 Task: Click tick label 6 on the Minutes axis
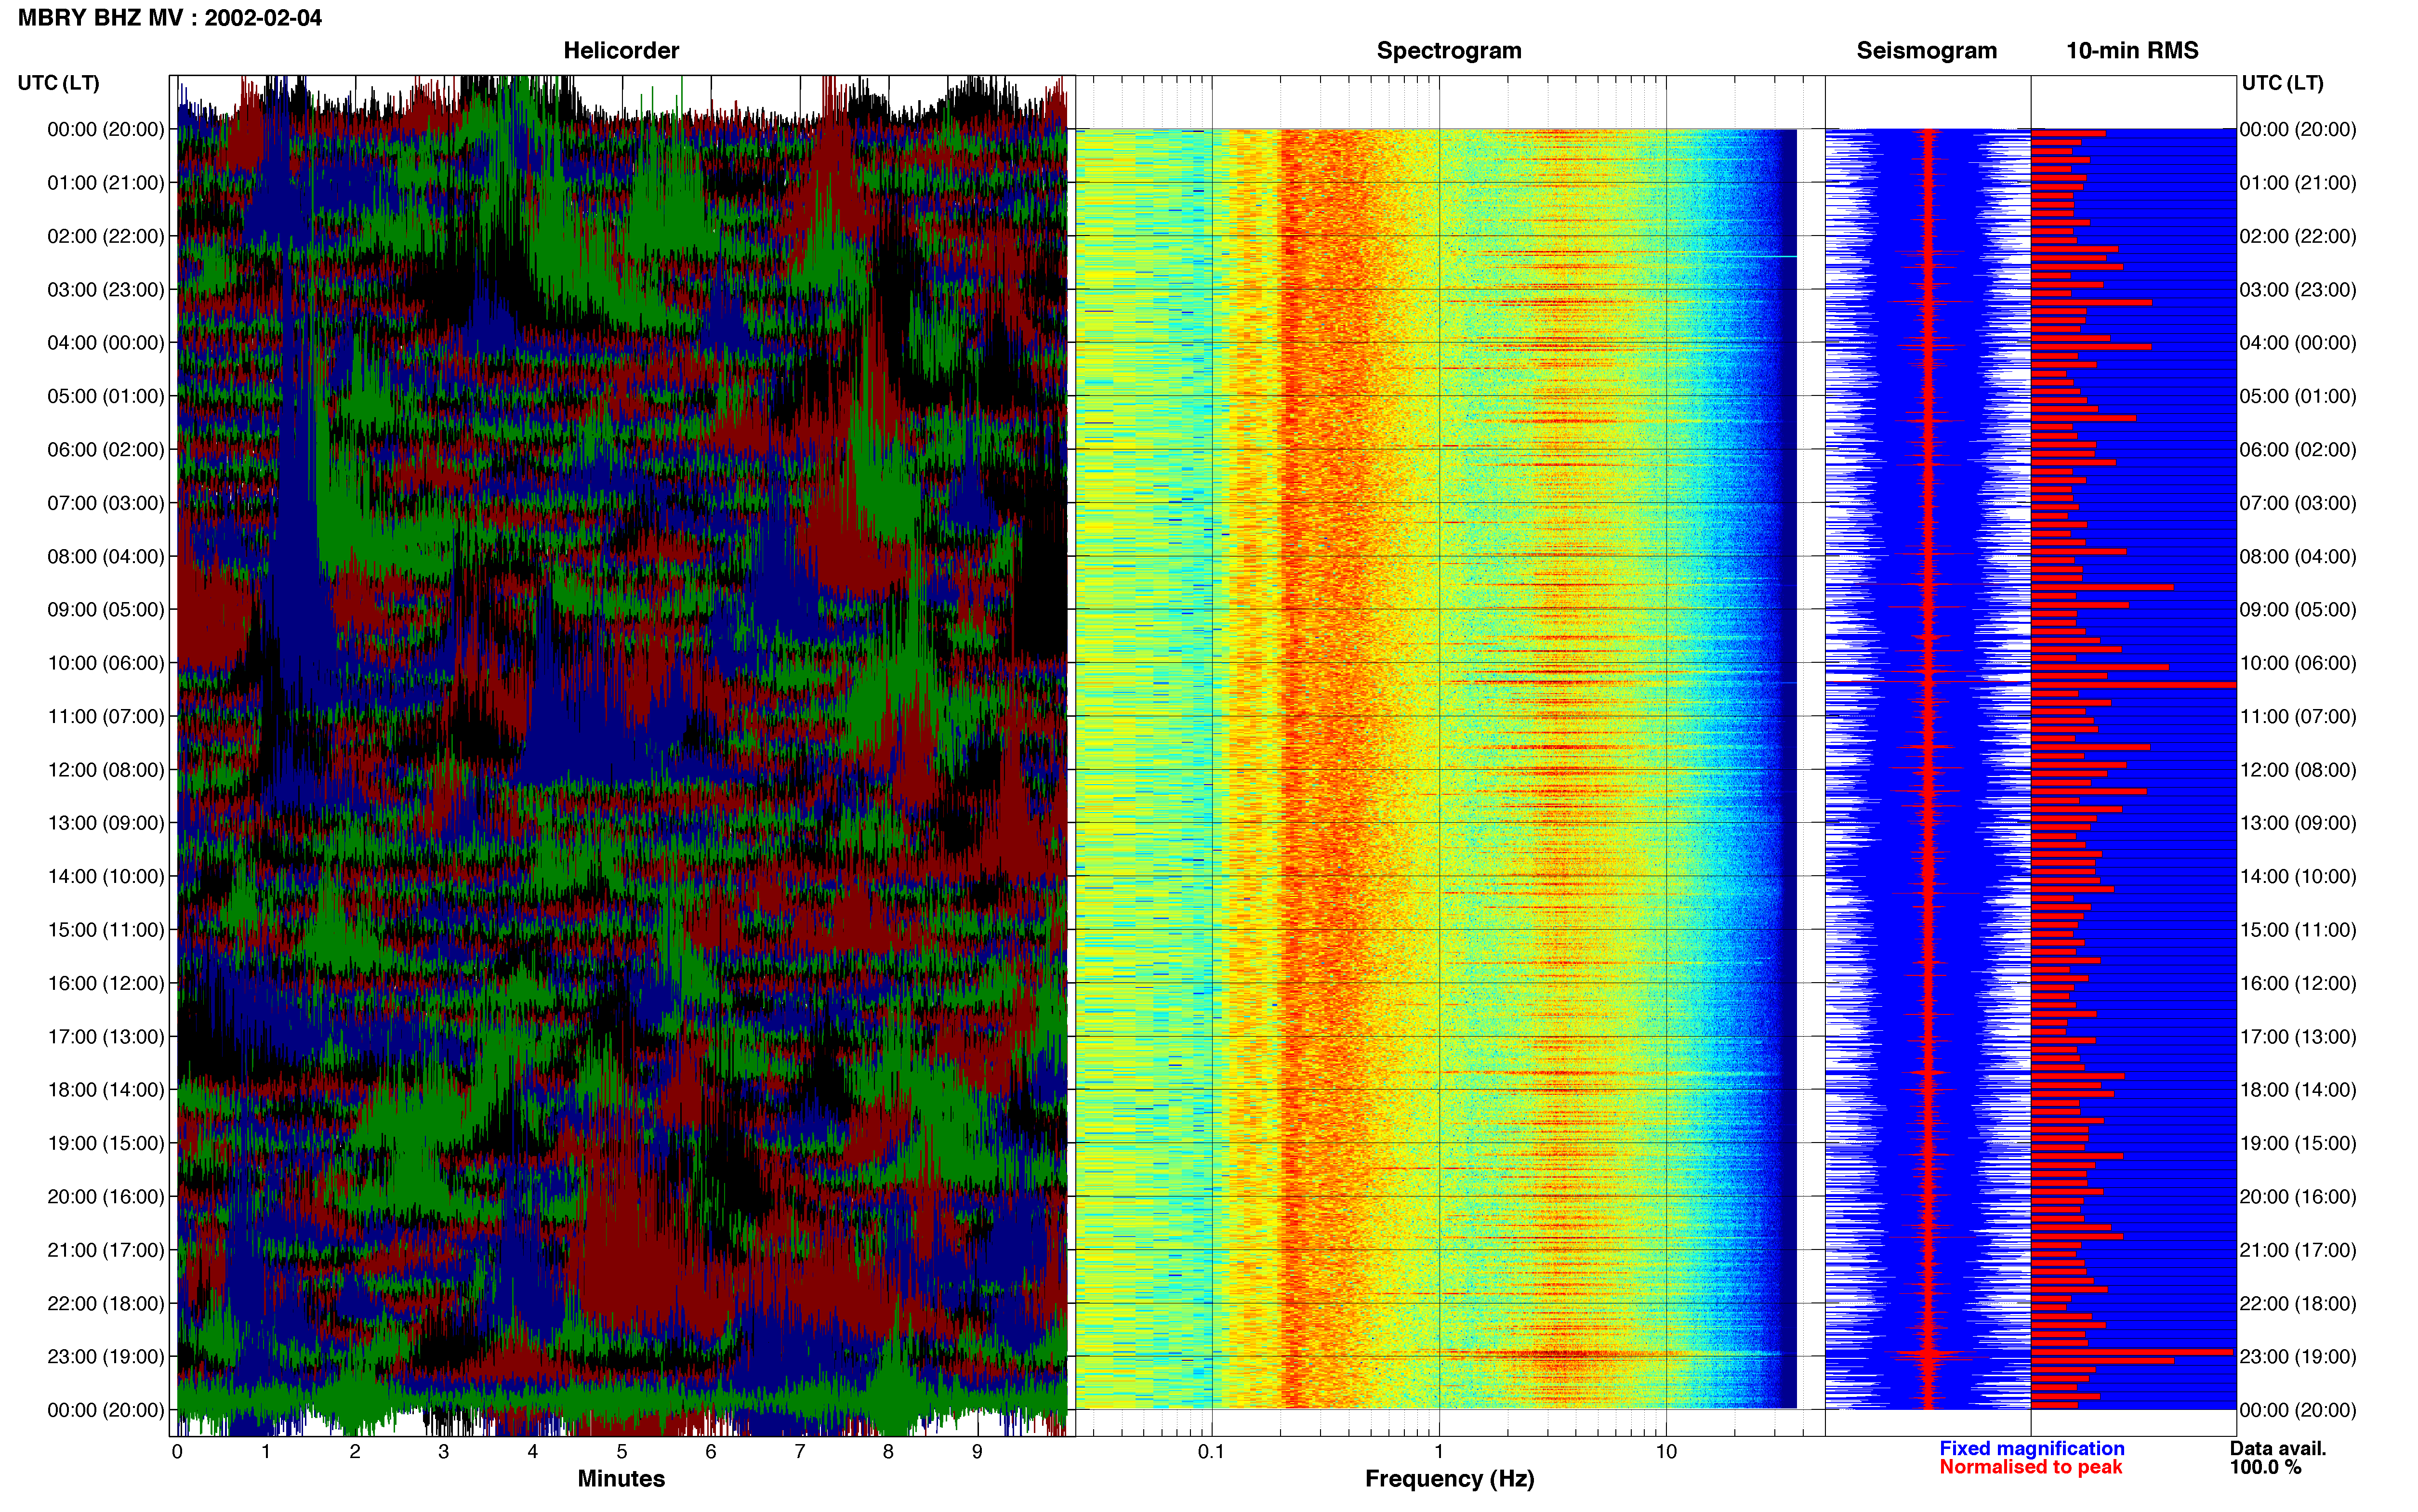[711, 1452]
